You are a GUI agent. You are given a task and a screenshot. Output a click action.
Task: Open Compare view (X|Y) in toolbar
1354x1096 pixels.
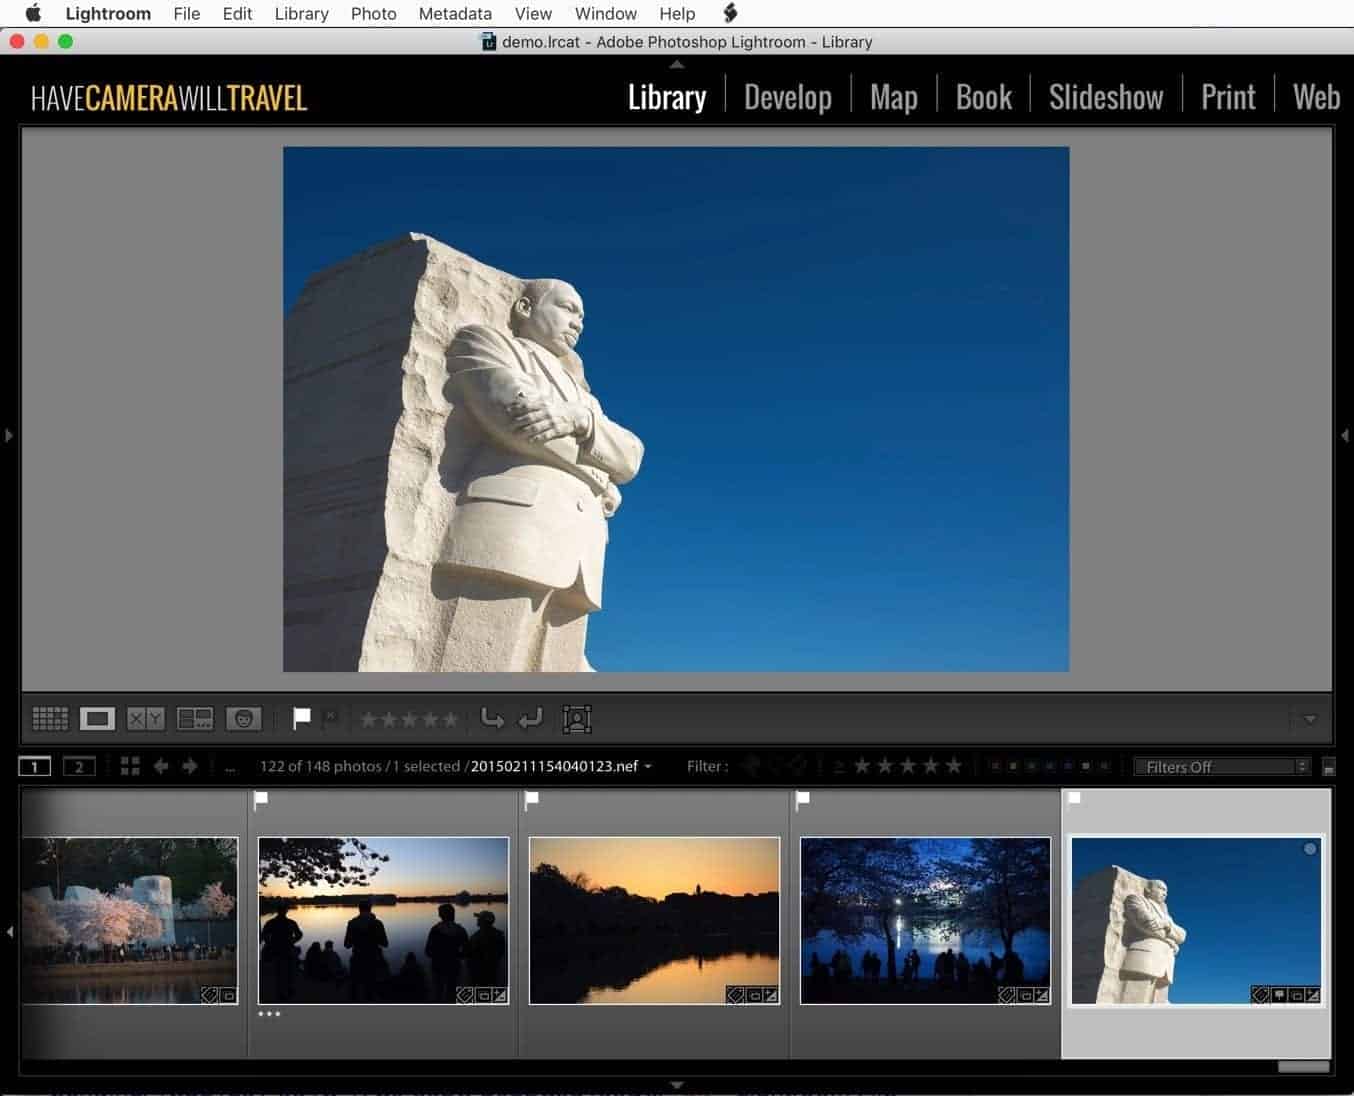tap(146, 718)
